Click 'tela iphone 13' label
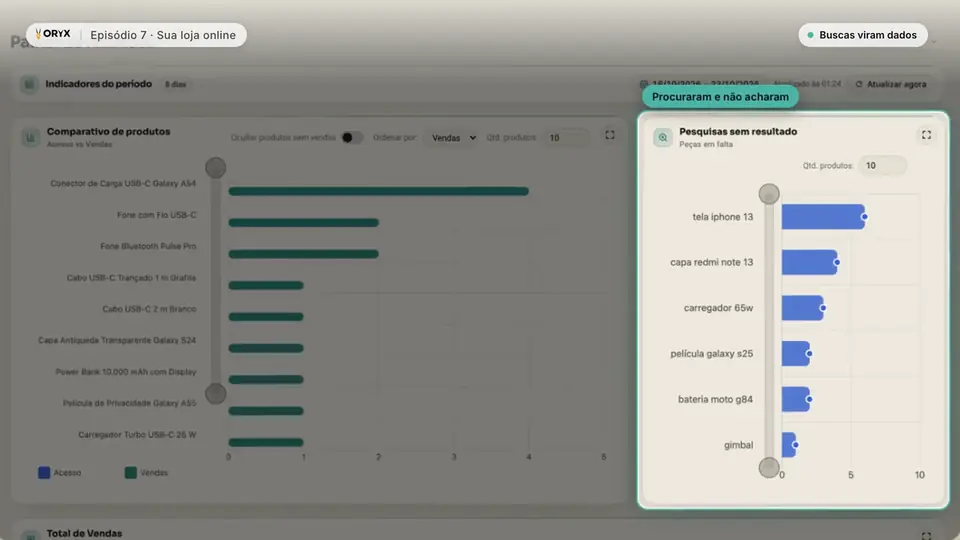 click(722, 217)
